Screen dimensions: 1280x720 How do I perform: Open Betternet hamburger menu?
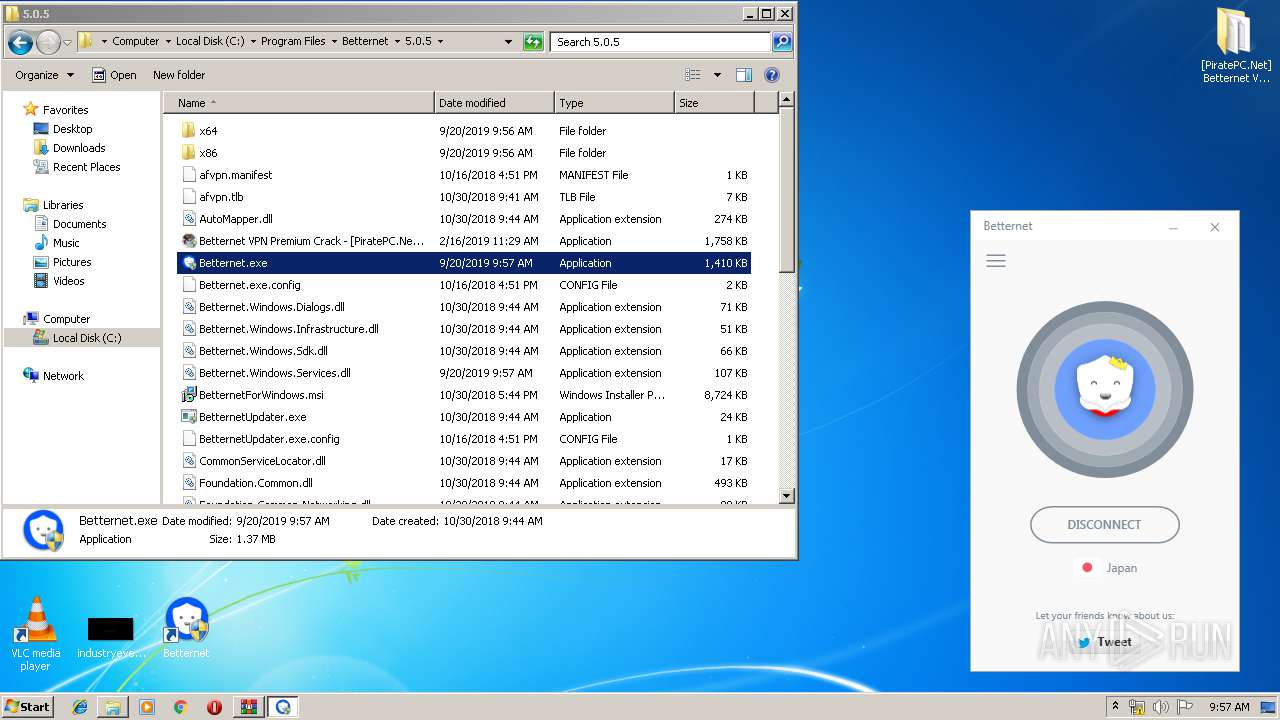coord(996,261)
